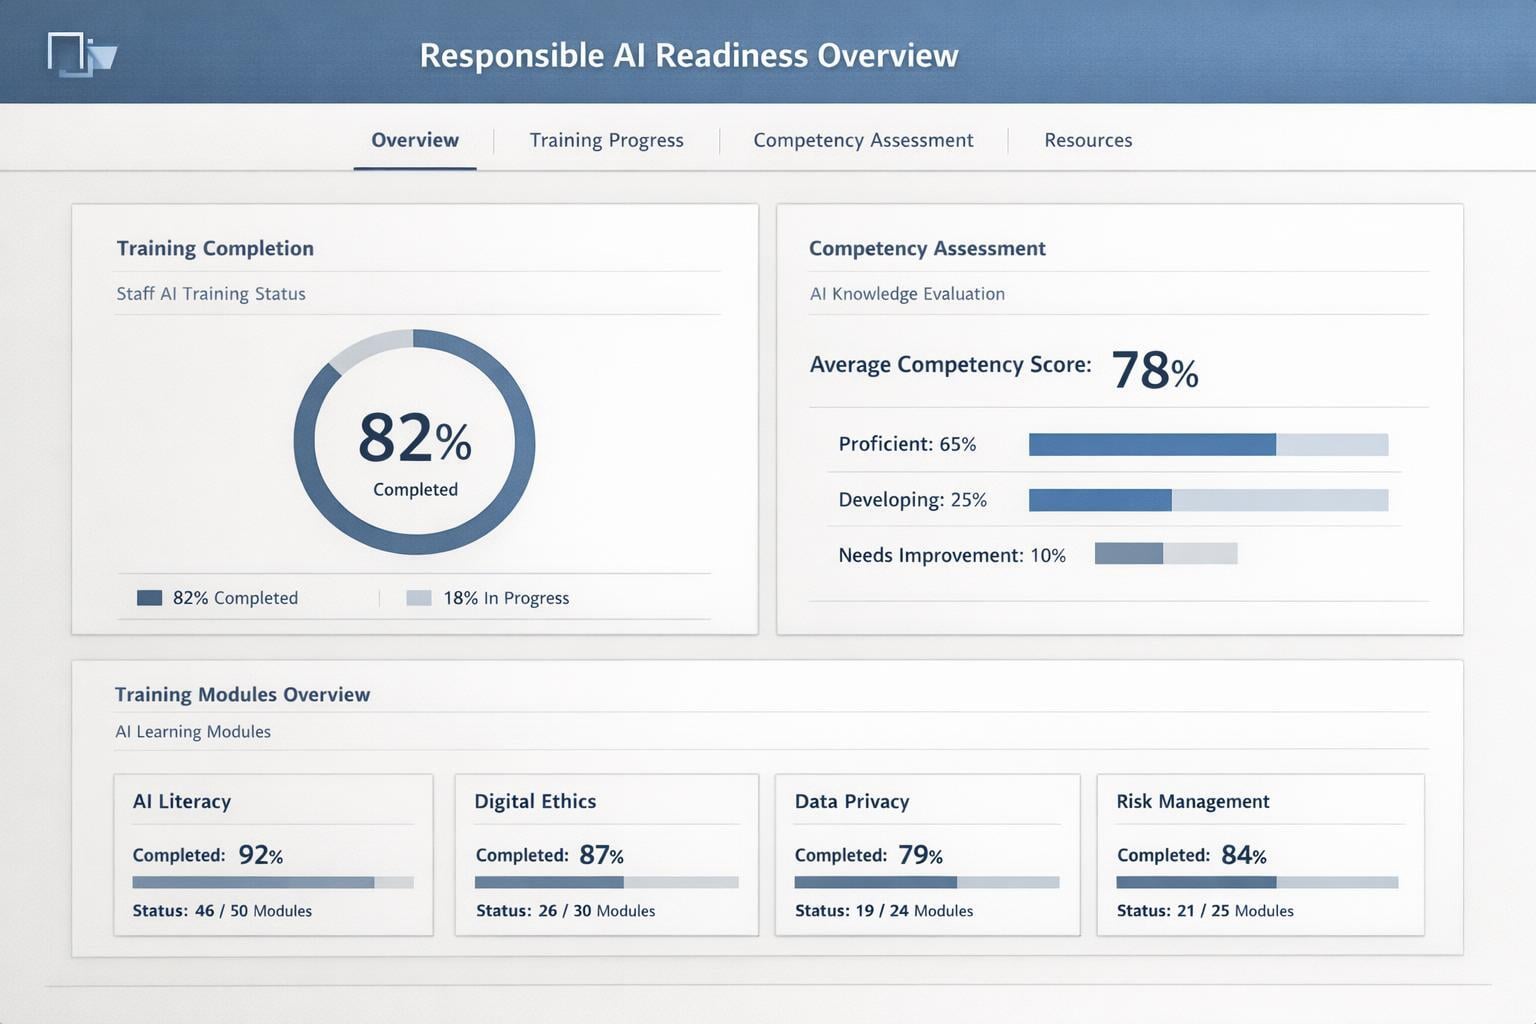Open the Data Privacy module card
This screenshot has width=1536, height=1024.
[927, 855]
